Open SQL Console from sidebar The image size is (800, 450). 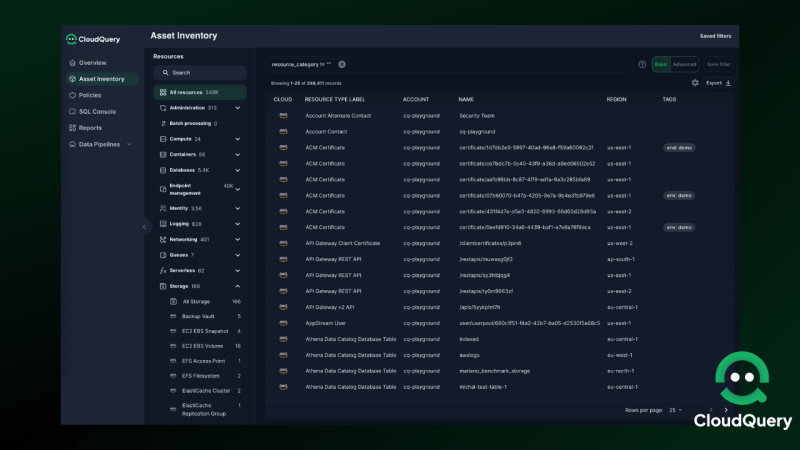97,112
